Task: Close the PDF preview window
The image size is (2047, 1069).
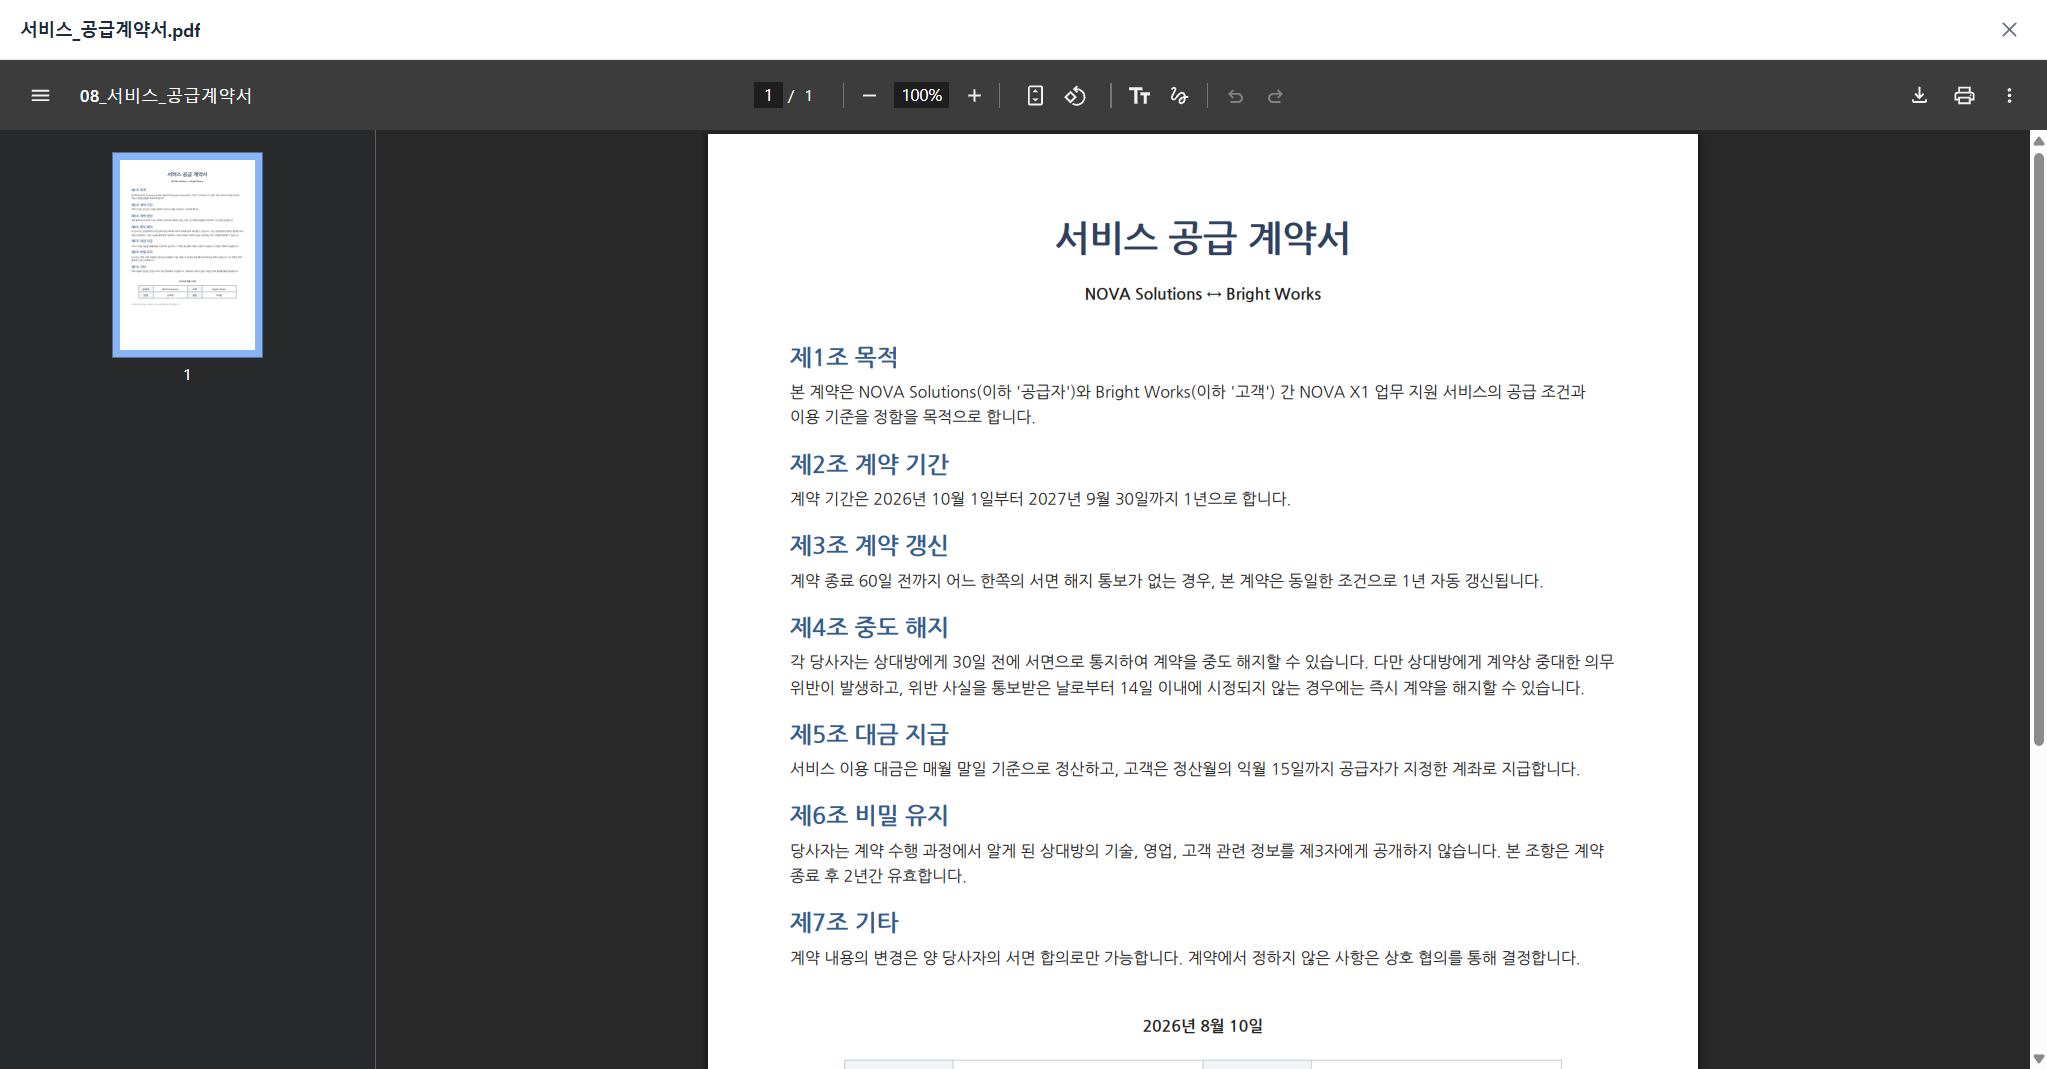Action: point(2009,30)
